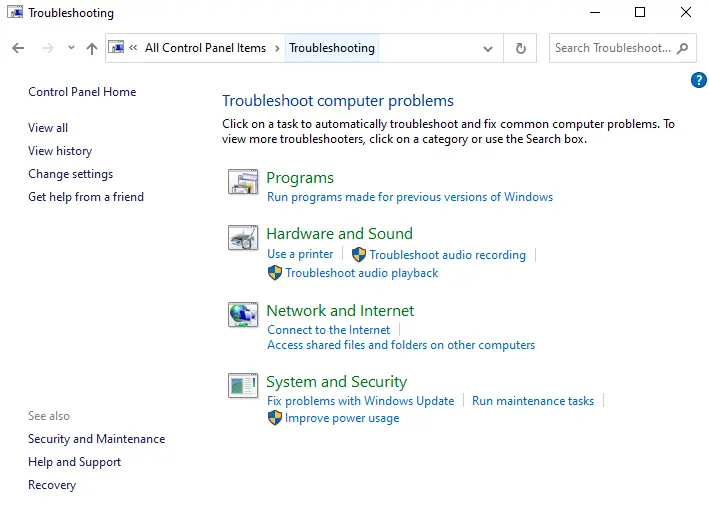The image size is (709, 510).
Task: Go up one level with the up arrow
Action: coord(92,48)
